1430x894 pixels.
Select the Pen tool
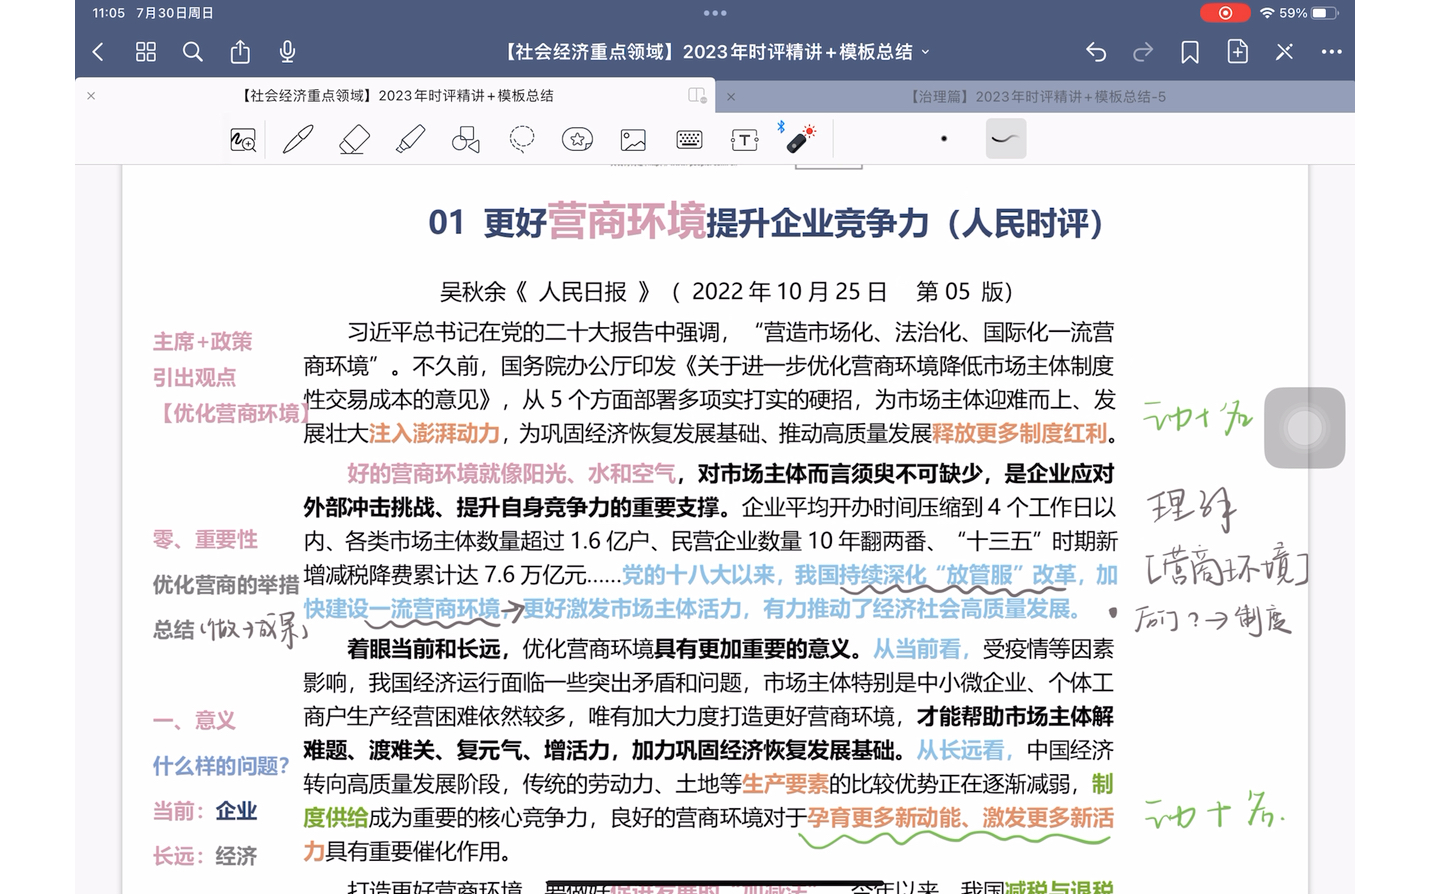pos(297,138)
